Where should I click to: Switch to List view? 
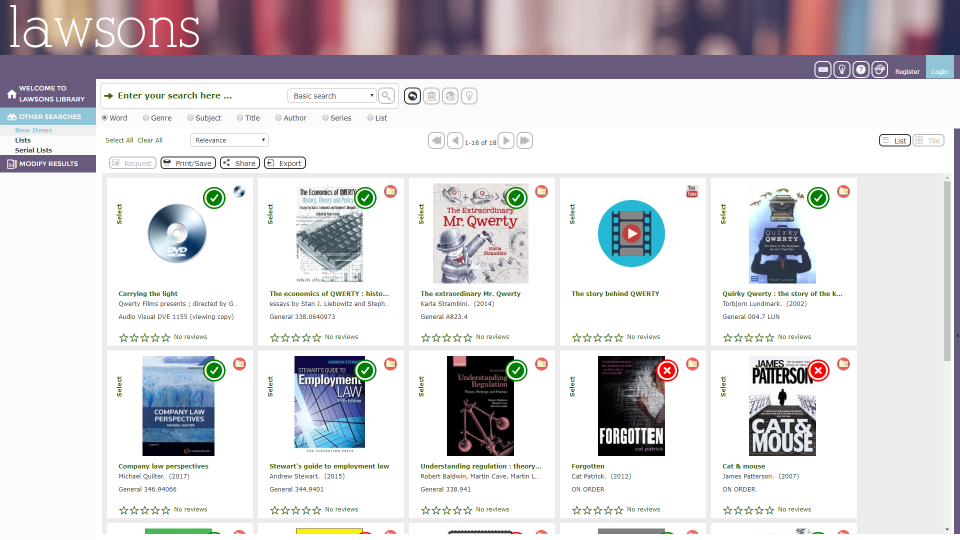tap(894, 140)
